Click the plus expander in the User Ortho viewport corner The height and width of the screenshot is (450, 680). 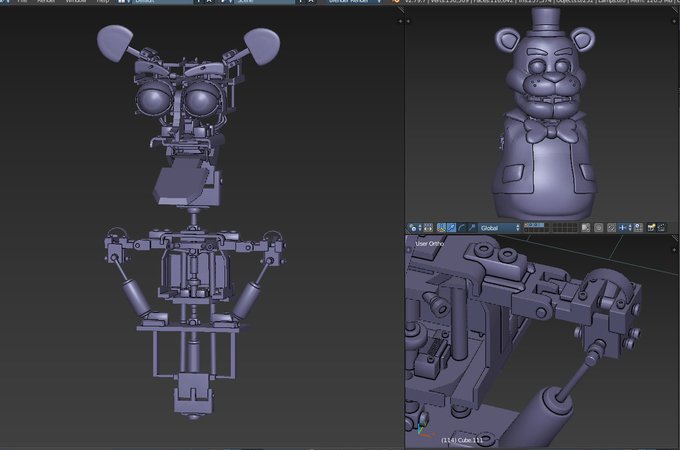674,250
